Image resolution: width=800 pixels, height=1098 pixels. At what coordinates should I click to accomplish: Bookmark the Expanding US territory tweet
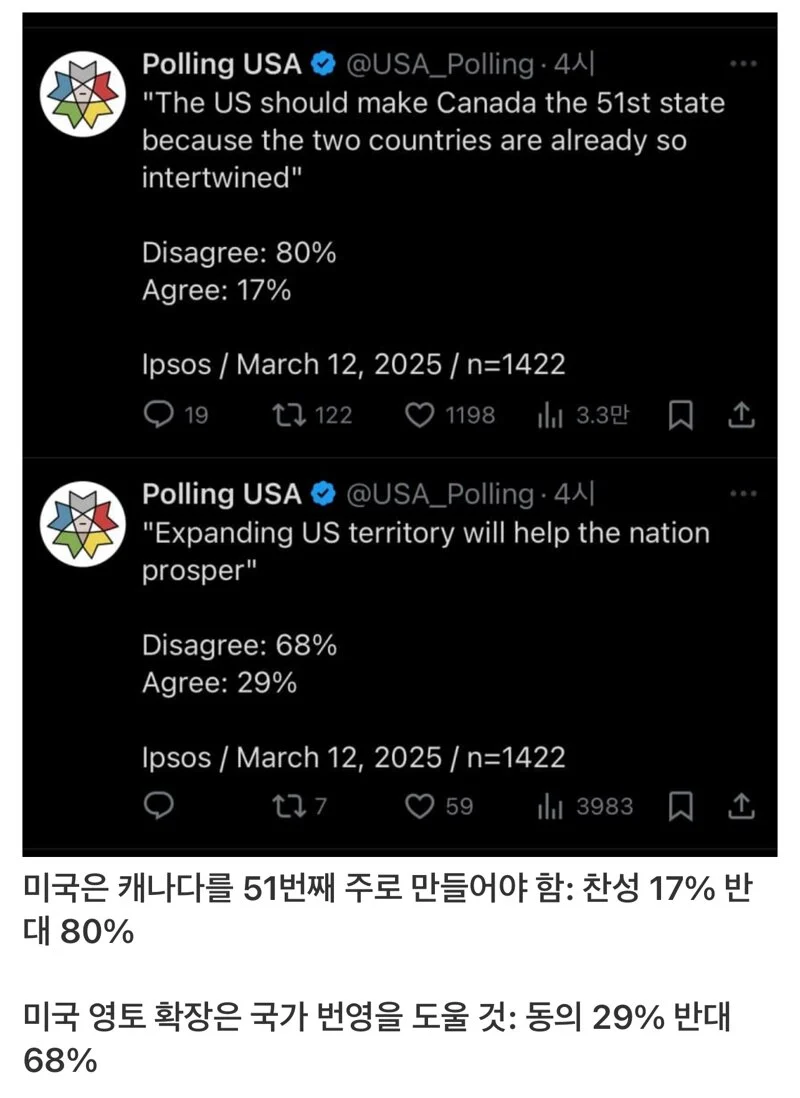pos(681,805)
